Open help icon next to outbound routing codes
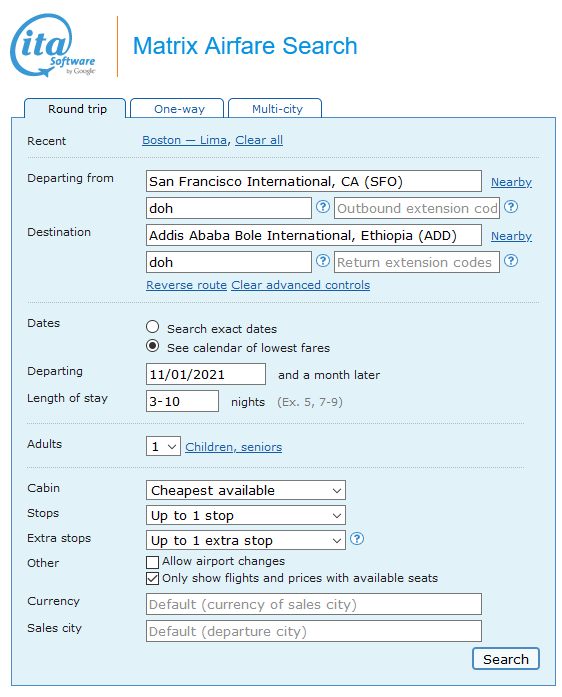562x697 pixels. coord(323,207)
